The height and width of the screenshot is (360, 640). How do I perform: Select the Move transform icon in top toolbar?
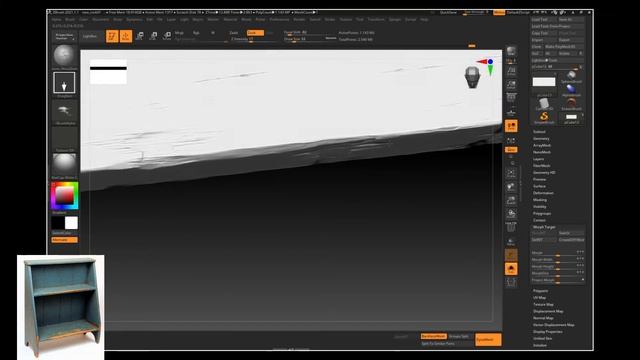(140, 36)
